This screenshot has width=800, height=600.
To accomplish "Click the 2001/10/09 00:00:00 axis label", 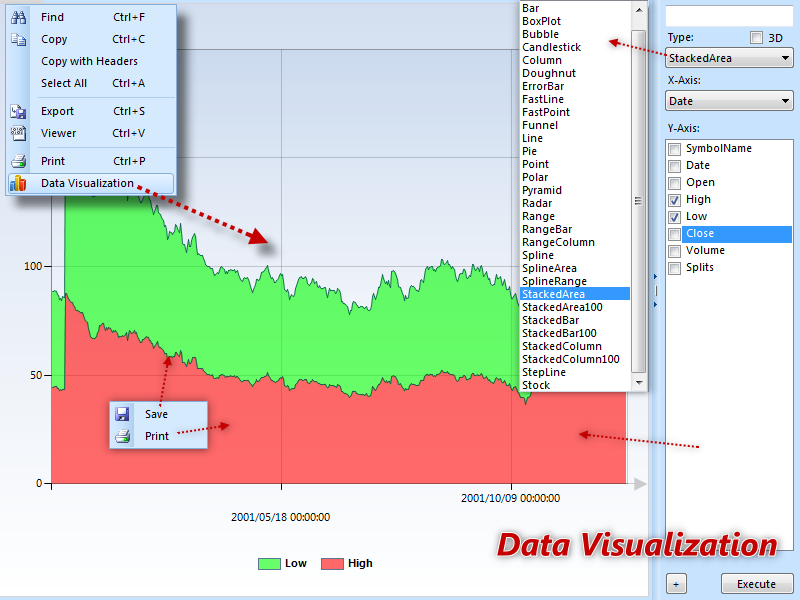I will tap(510, 498).
